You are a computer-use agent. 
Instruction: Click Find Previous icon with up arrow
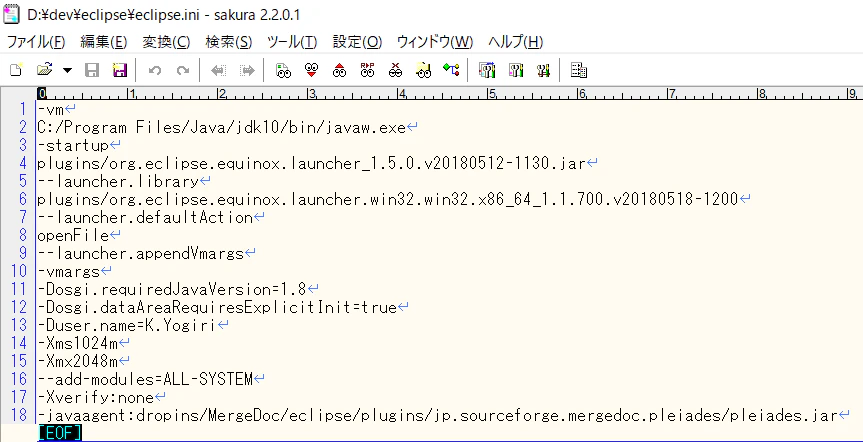[x=340, y=70]
